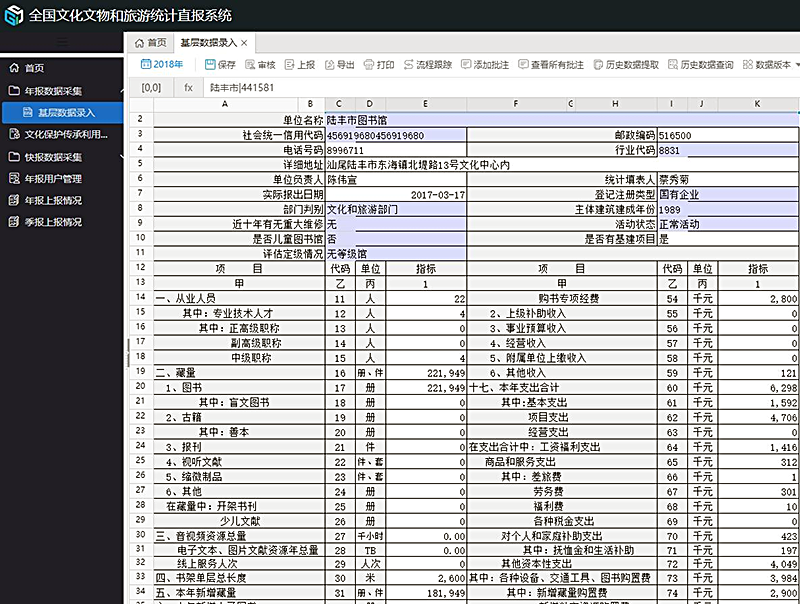The height and width of the screenshot is (604, 800).
Task: Select column header K
Action: pyautogui.click(x=758, y=104)
